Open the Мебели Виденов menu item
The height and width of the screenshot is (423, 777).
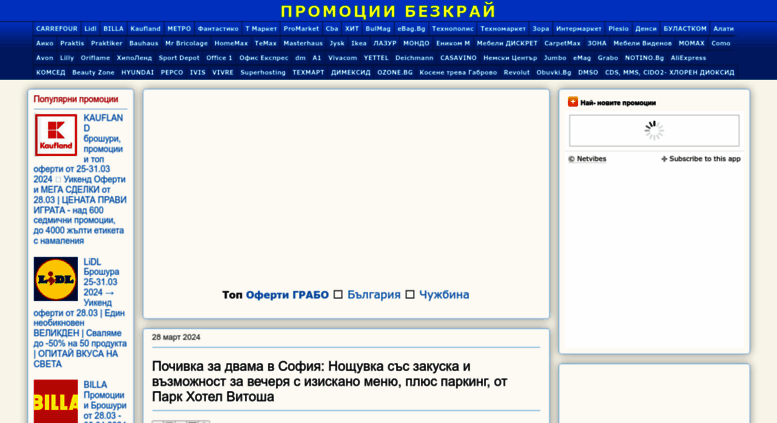pos(642,43)
